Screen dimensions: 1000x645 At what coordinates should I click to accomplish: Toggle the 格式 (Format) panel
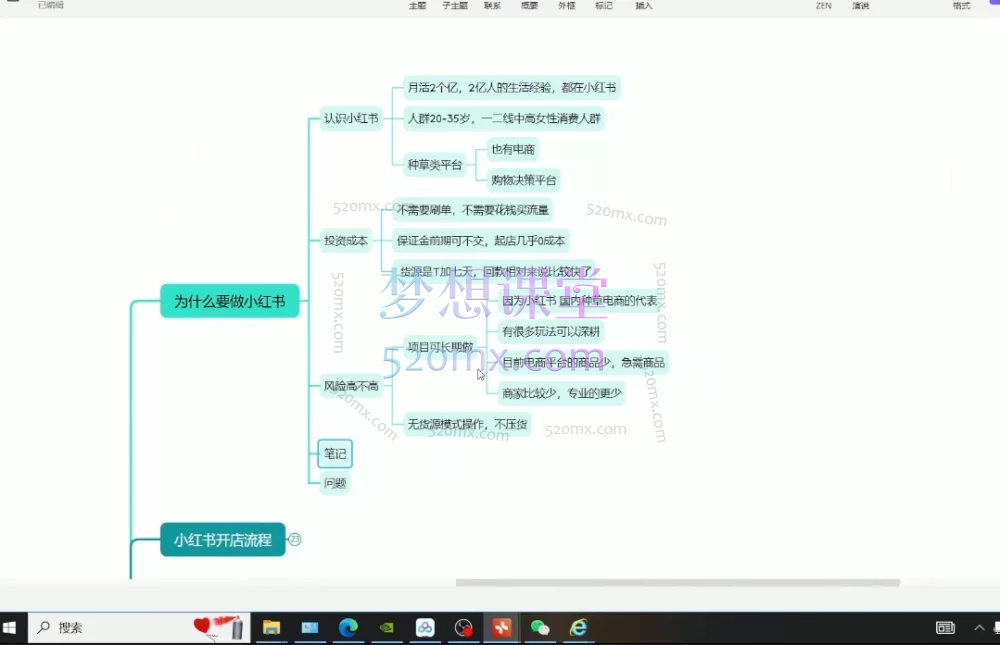coord(961,5)
